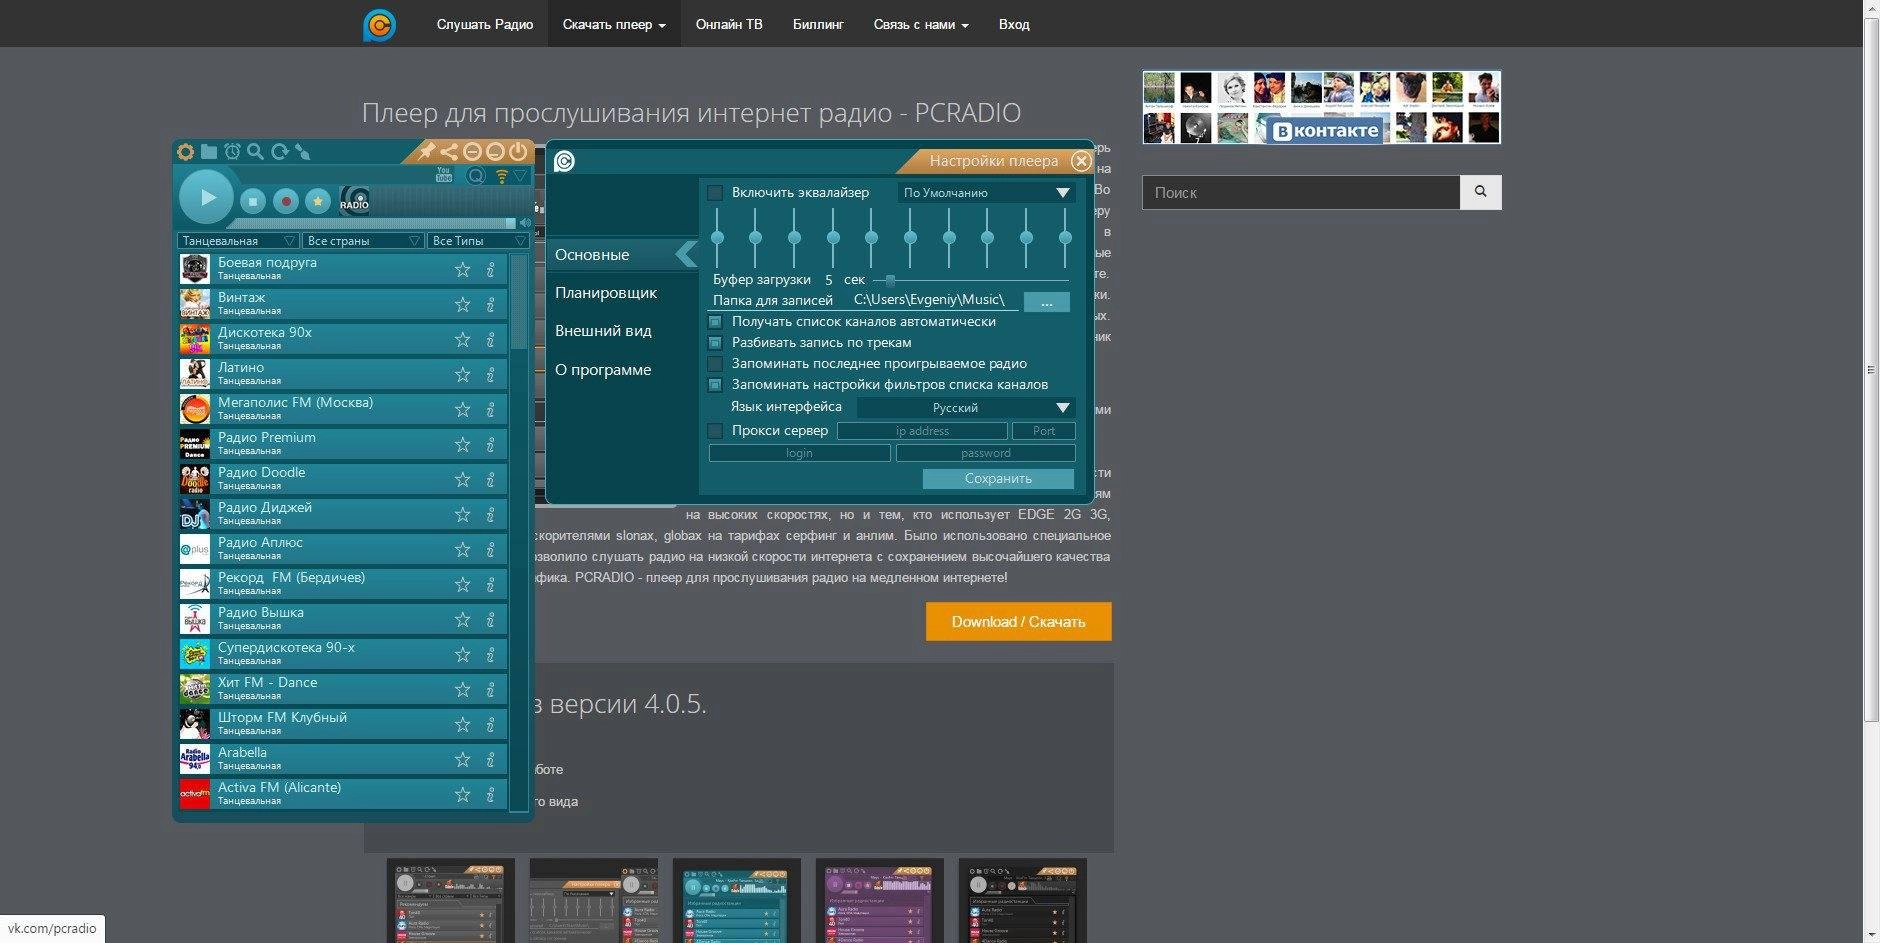Click the volume speaker icon
This screenshot has height=943, width=1880.
pyautogui.click(x=525, y=222)
